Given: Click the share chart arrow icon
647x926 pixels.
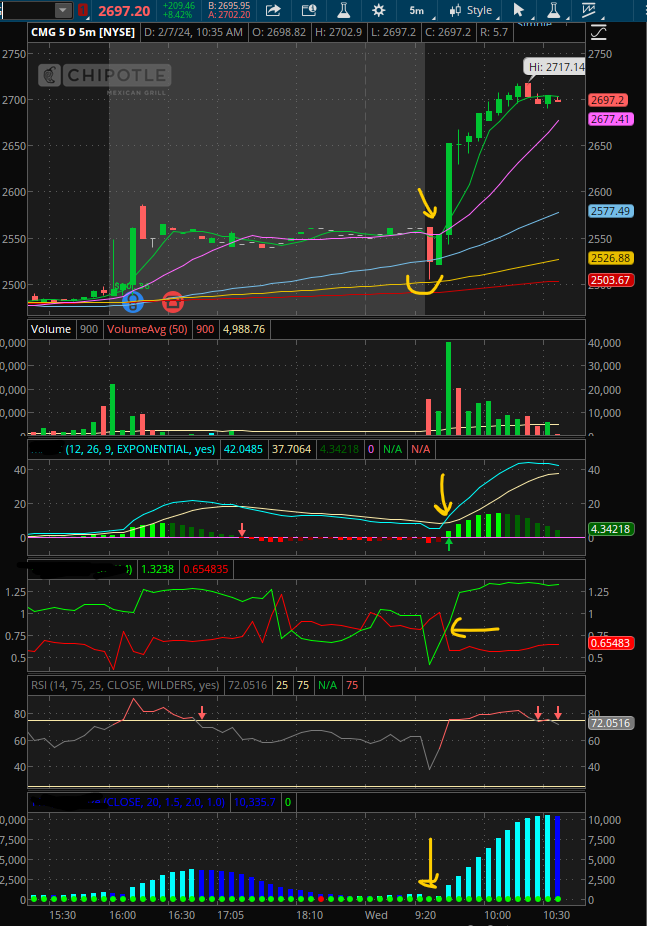Looking at the screenshot, I should click(273, 10).
